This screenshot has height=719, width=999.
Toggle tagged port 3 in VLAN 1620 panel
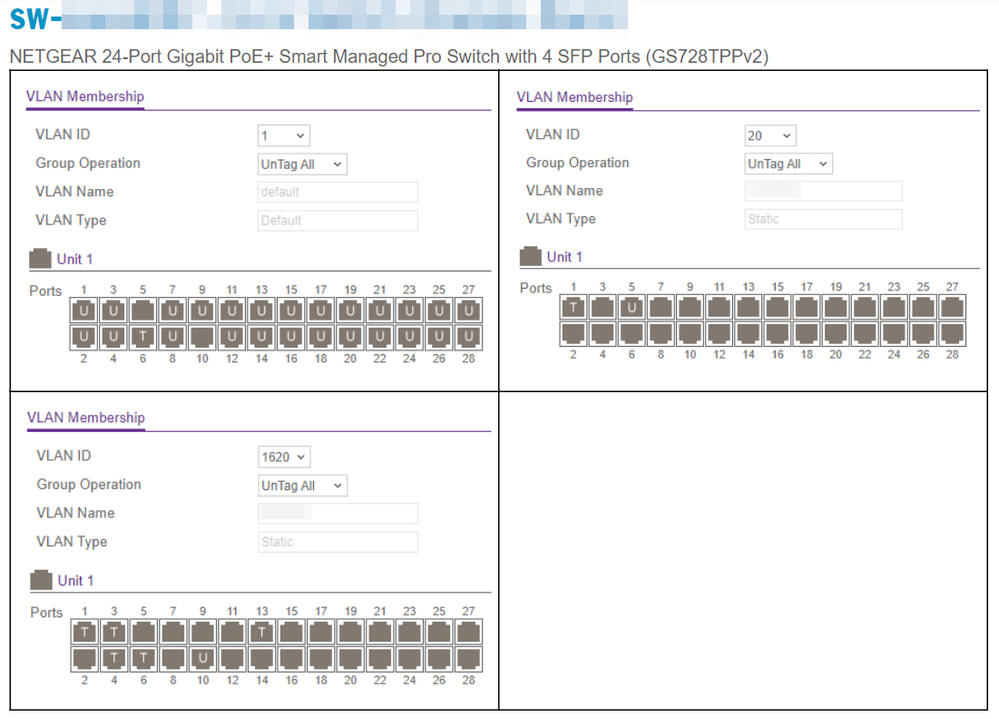coord(114,632)
